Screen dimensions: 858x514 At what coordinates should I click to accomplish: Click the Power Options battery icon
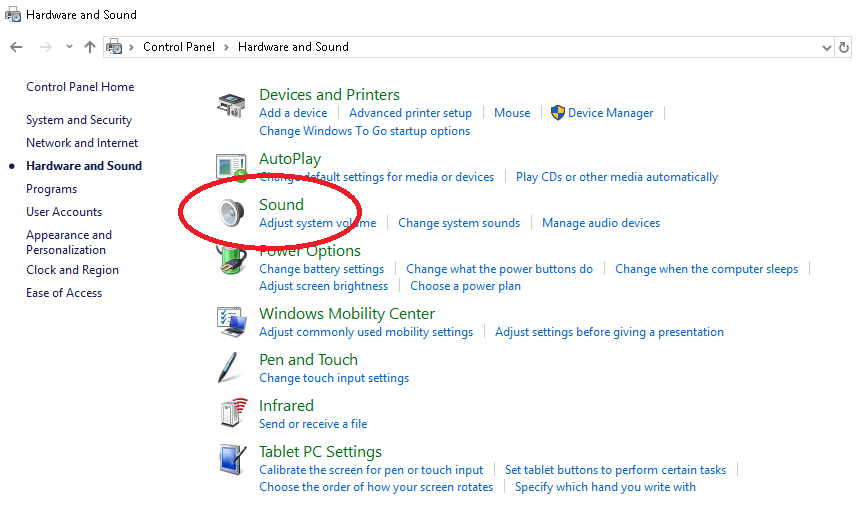(x=231, y=260)
